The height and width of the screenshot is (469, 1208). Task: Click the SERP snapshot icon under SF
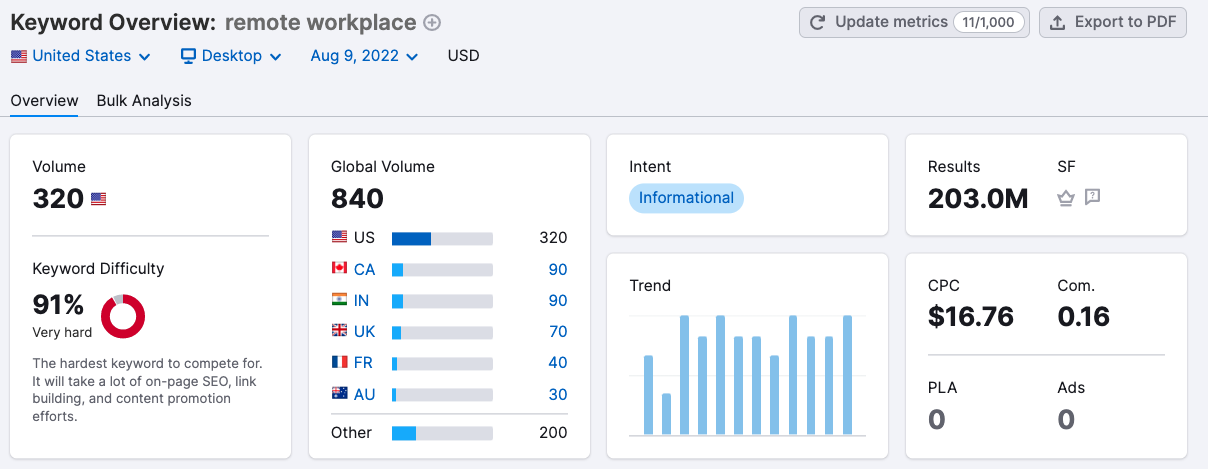(x=1092, y=197)
